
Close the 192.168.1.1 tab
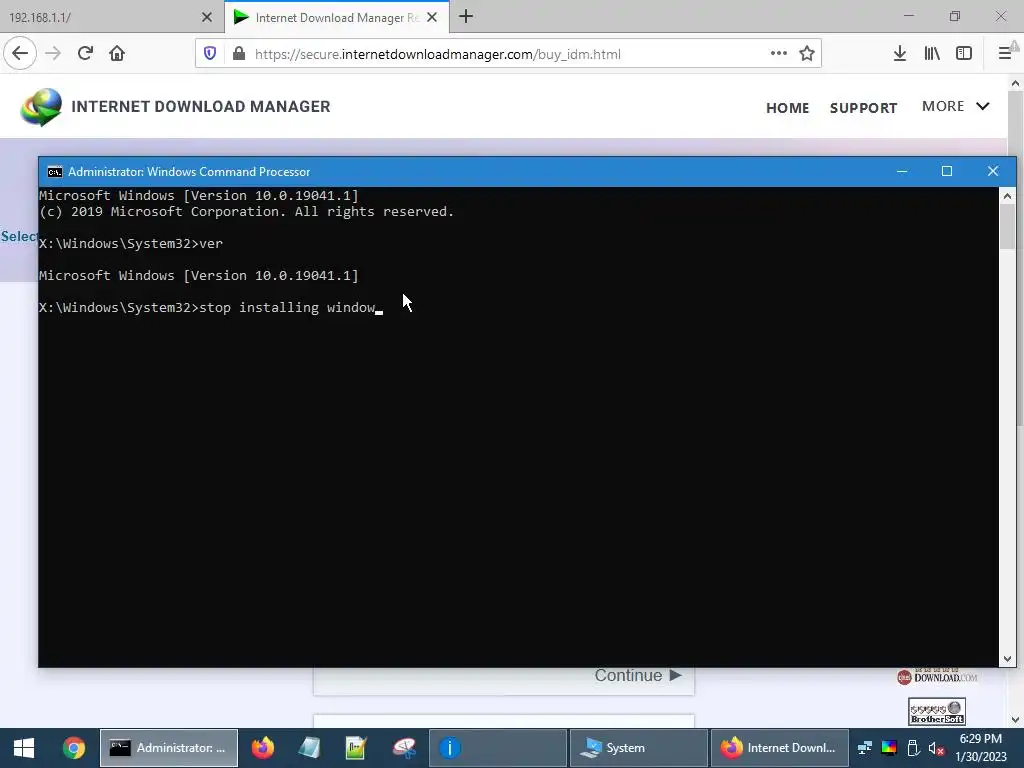point(207,18)
